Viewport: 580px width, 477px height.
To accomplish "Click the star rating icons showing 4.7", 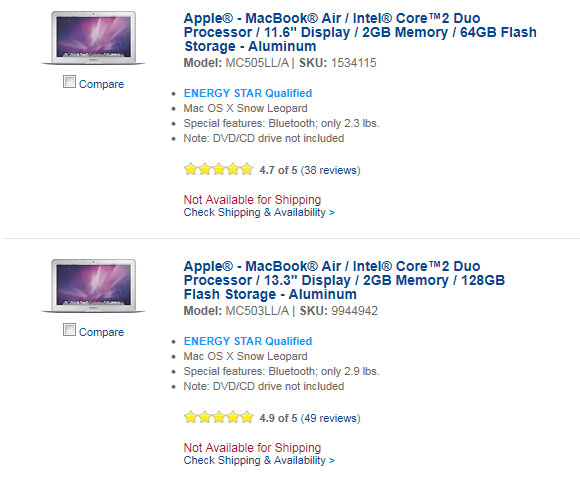I will pos(219,169).
